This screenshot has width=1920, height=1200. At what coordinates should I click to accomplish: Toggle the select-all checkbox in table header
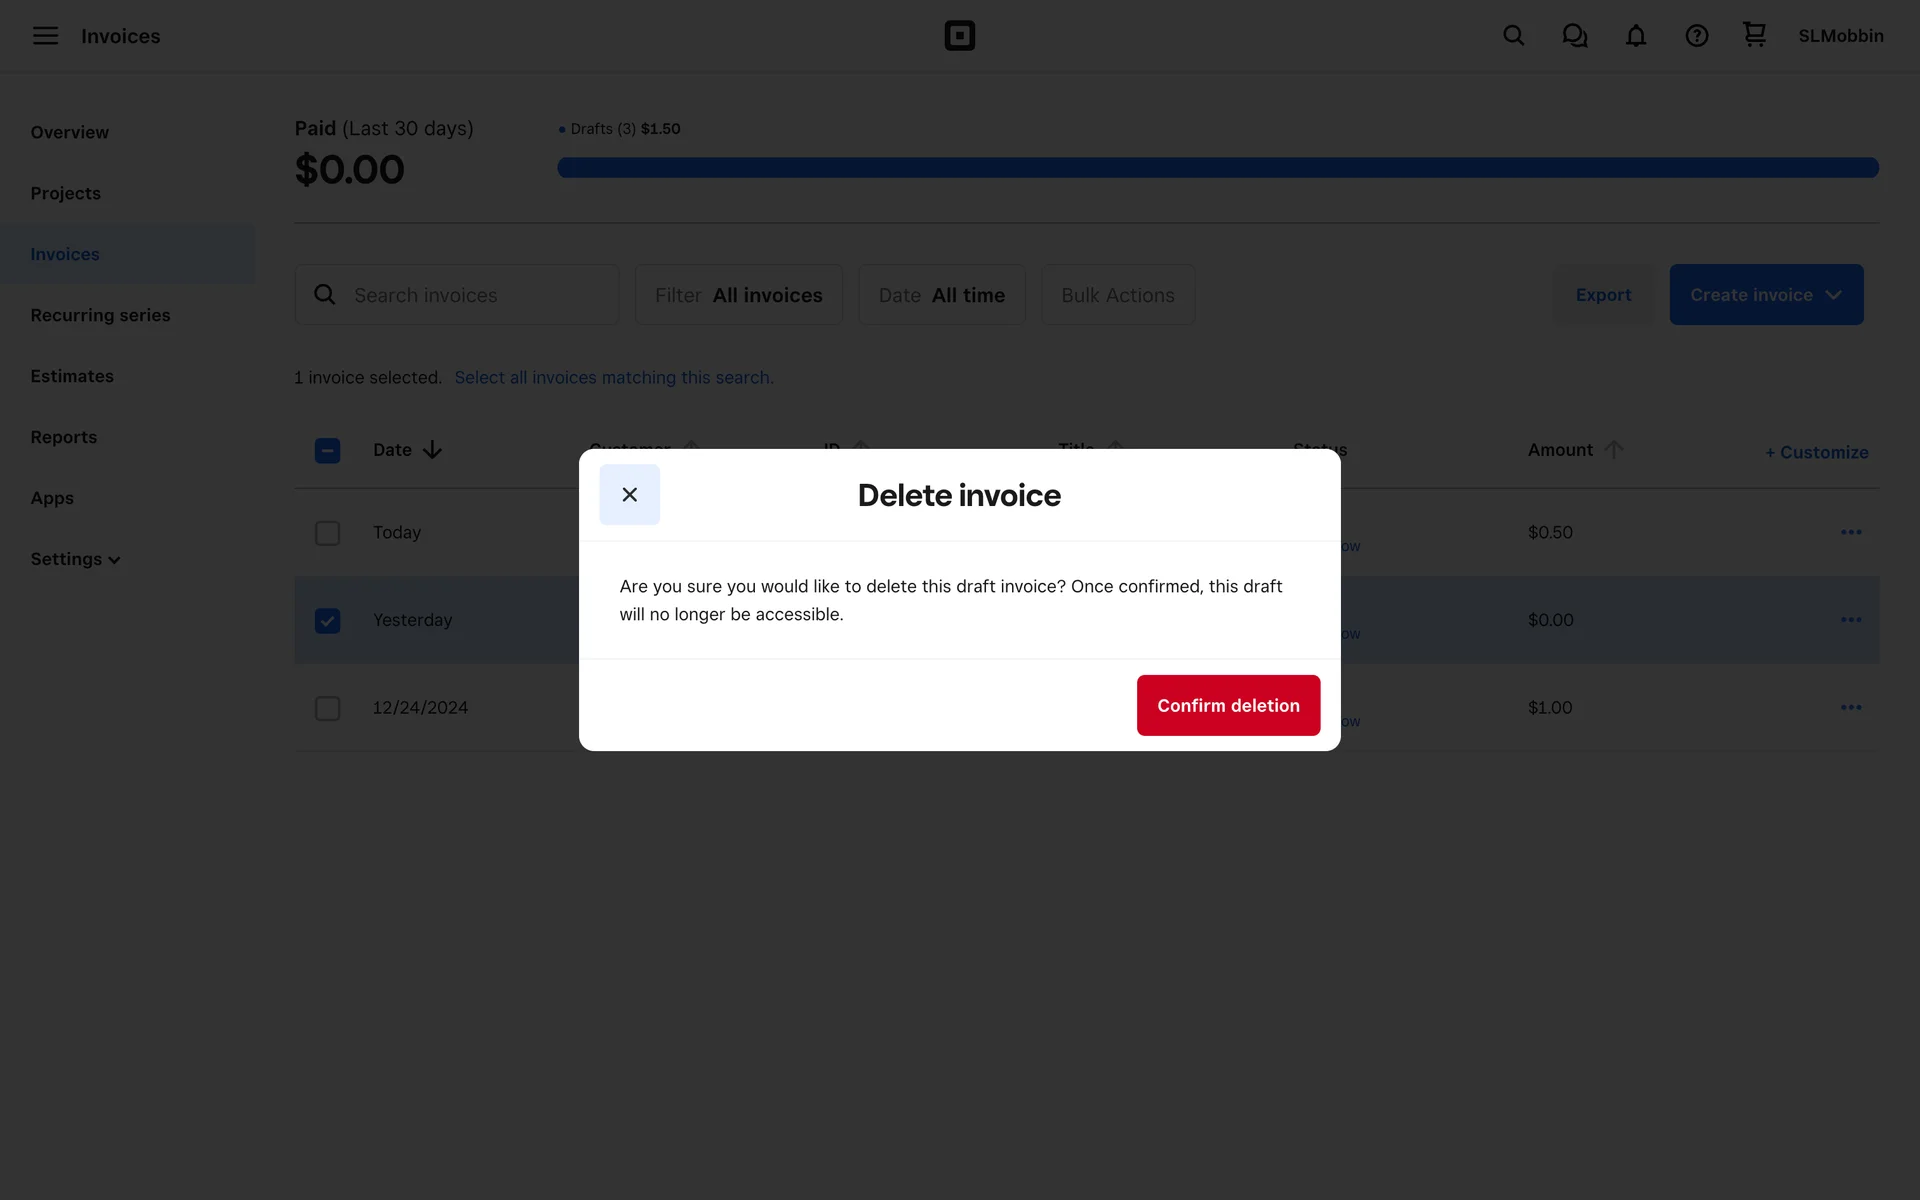pyautogui.click(x=327, y=451)
